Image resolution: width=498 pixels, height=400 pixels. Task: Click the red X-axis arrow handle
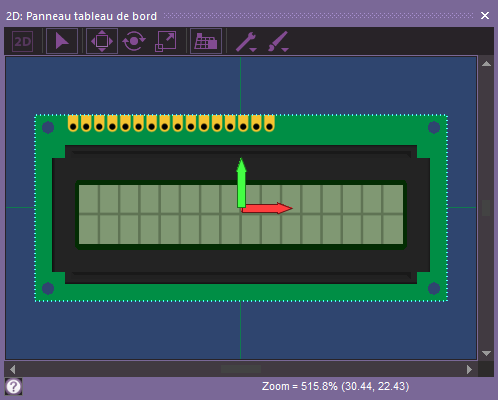[267, 208]
